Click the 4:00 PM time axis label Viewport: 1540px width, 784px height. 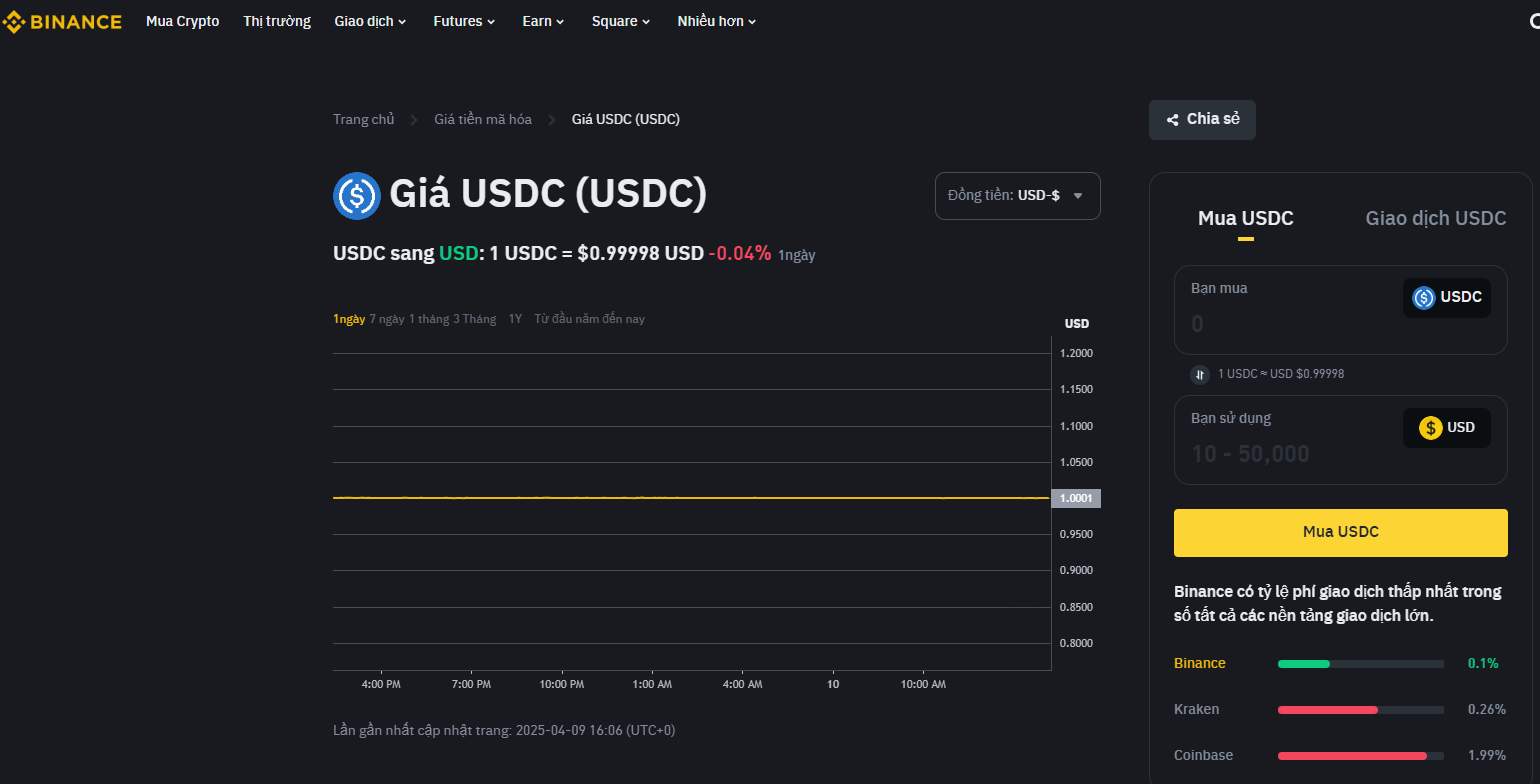[381, 685]
